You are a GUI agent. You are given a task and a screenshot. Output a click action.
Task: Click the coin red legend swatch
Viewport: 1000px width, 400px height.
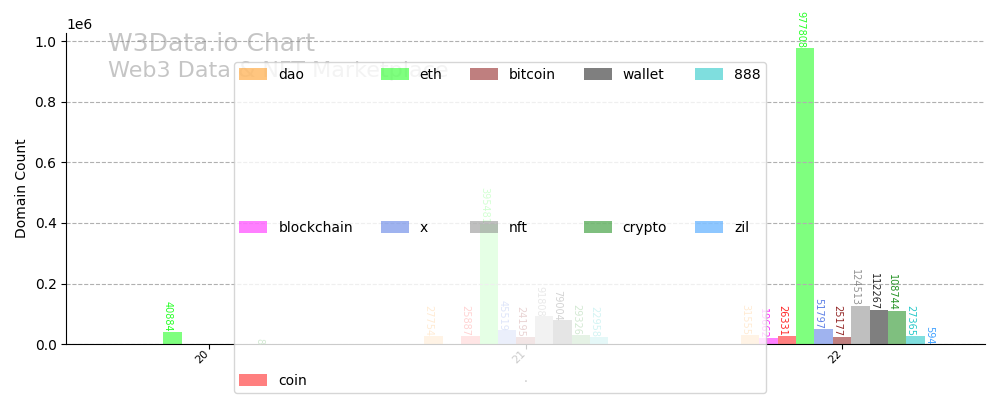coord(253,380)
